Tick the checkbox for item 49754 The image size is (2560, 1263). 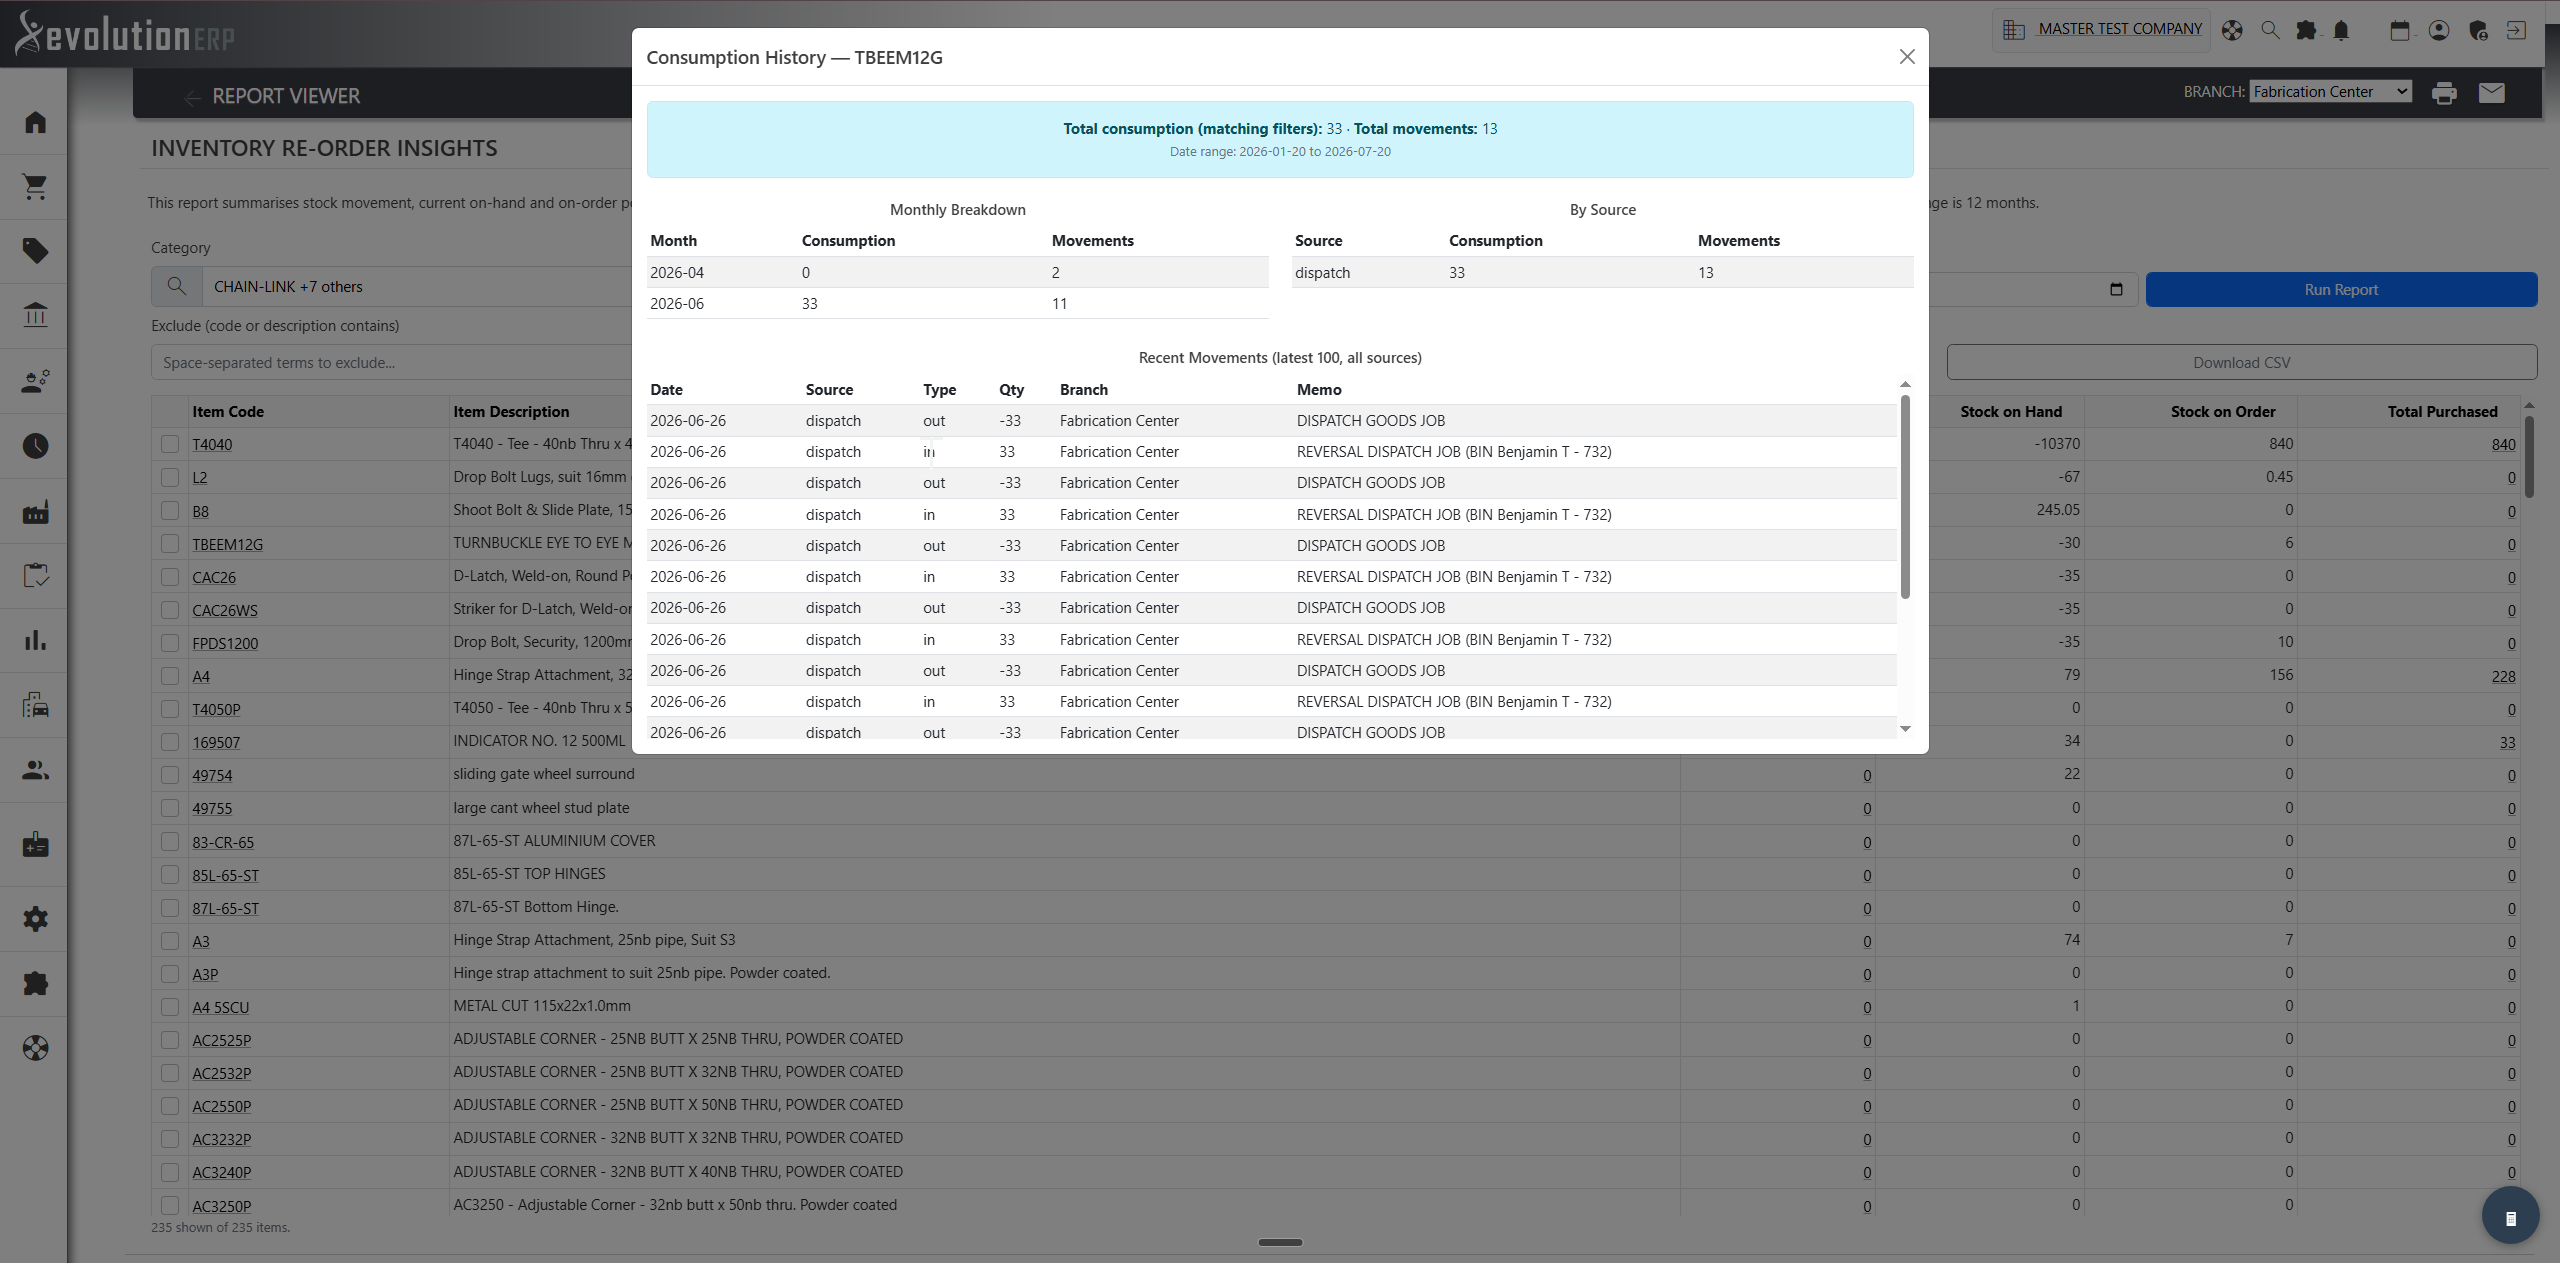click(170, 775)
